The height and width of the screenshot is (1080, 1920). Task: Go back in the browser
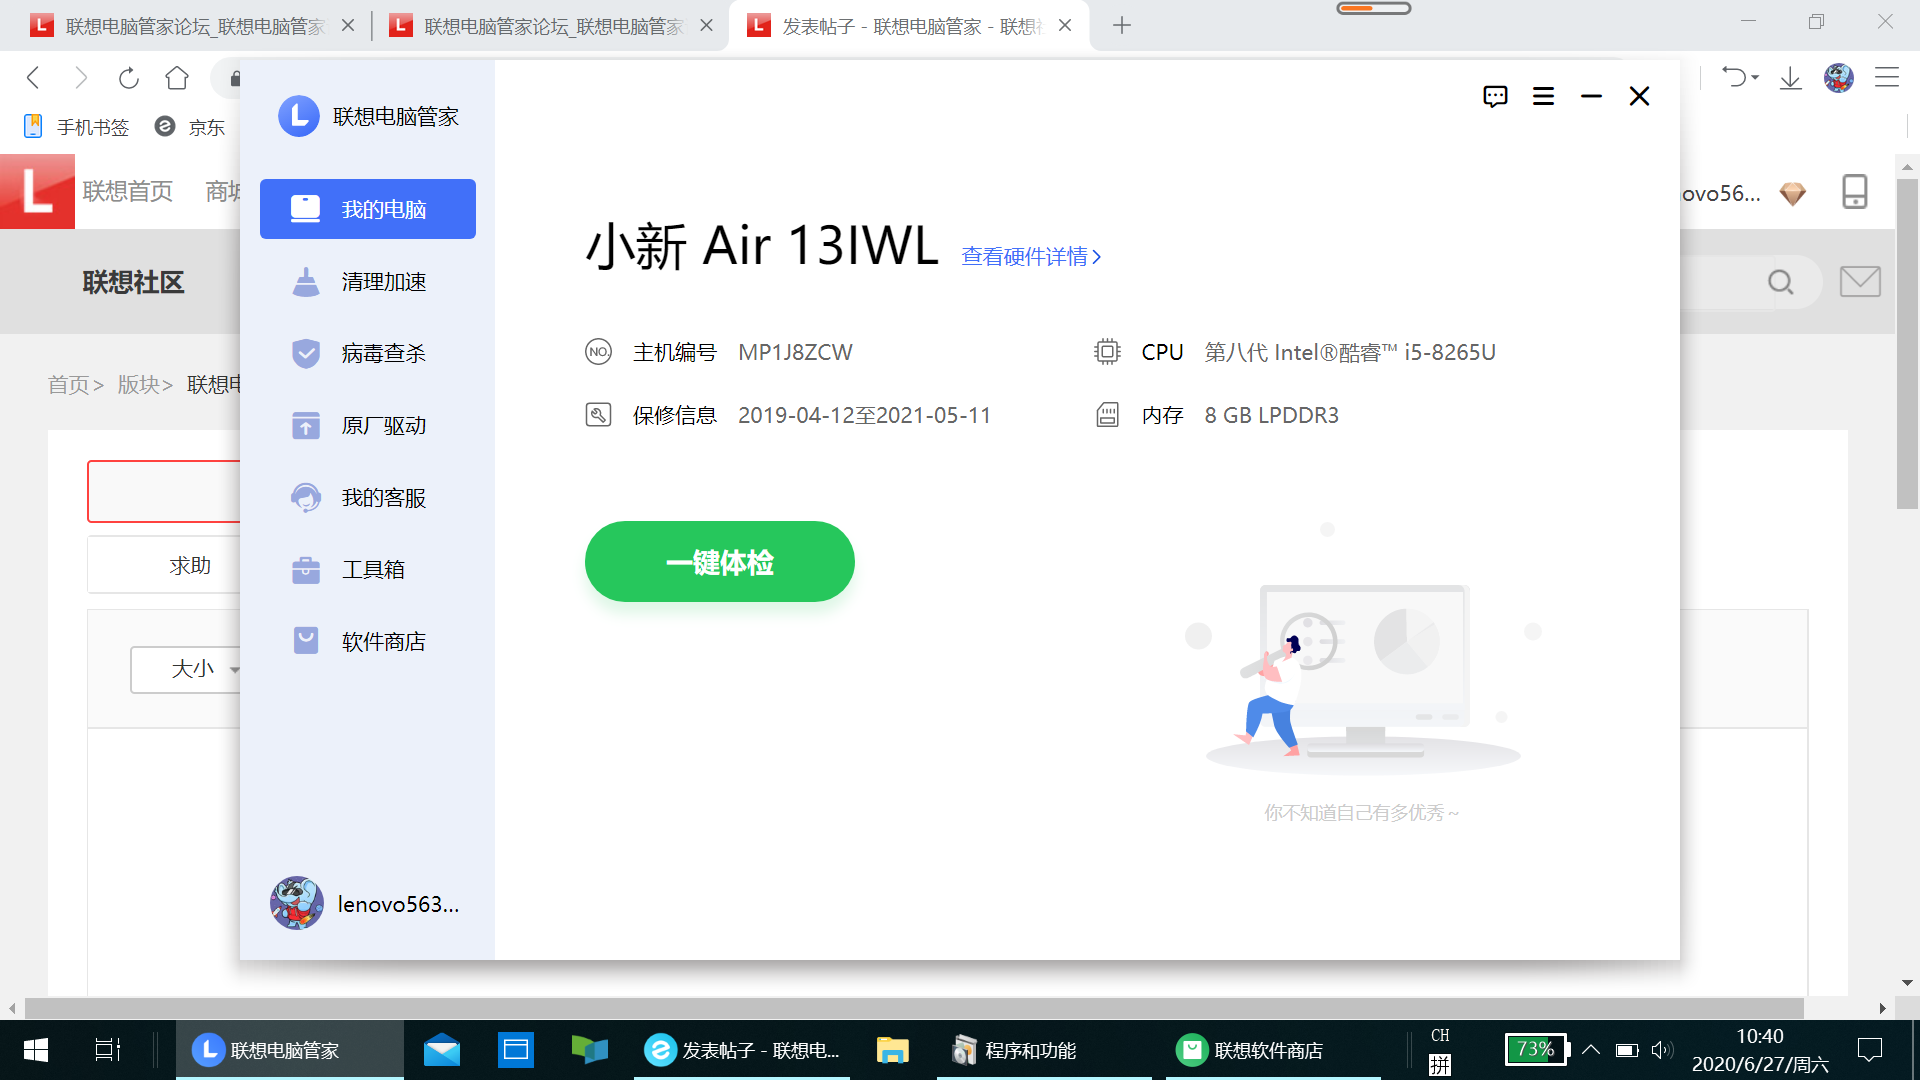33,78
